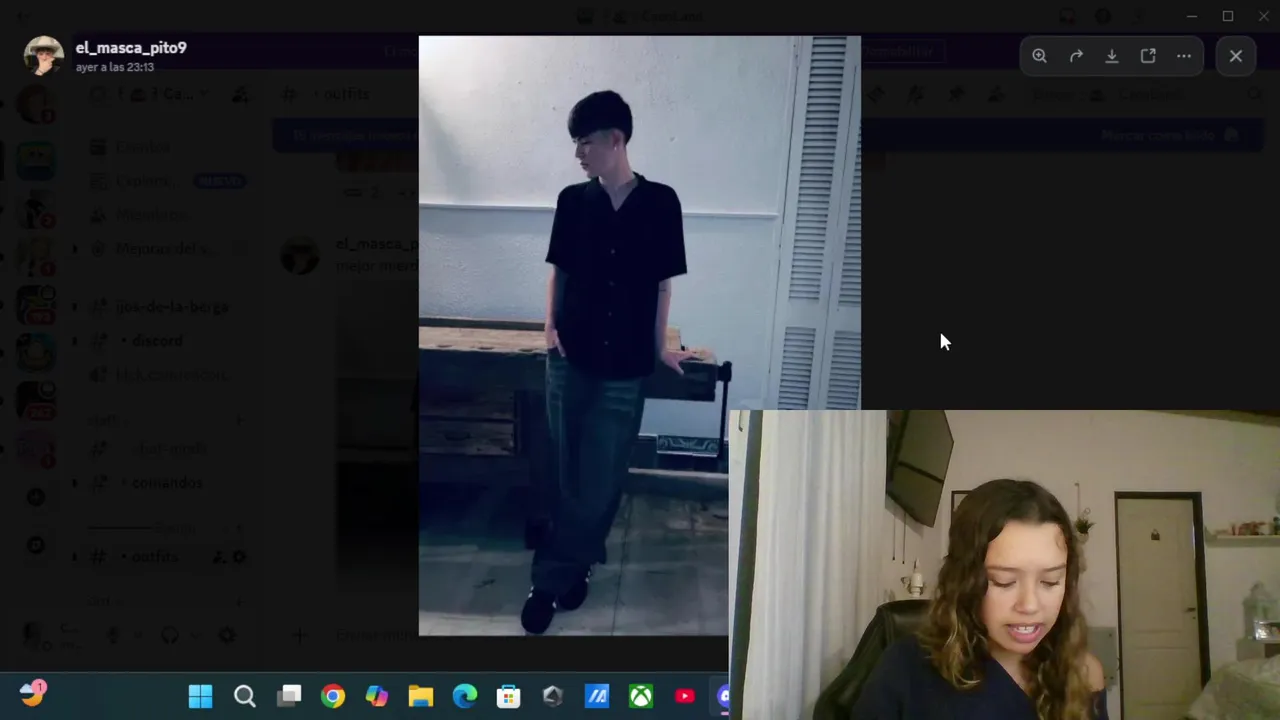
Task: Launch Google Chrome from the taskbar
Action: pyautogui.click(x=333, y=696)
